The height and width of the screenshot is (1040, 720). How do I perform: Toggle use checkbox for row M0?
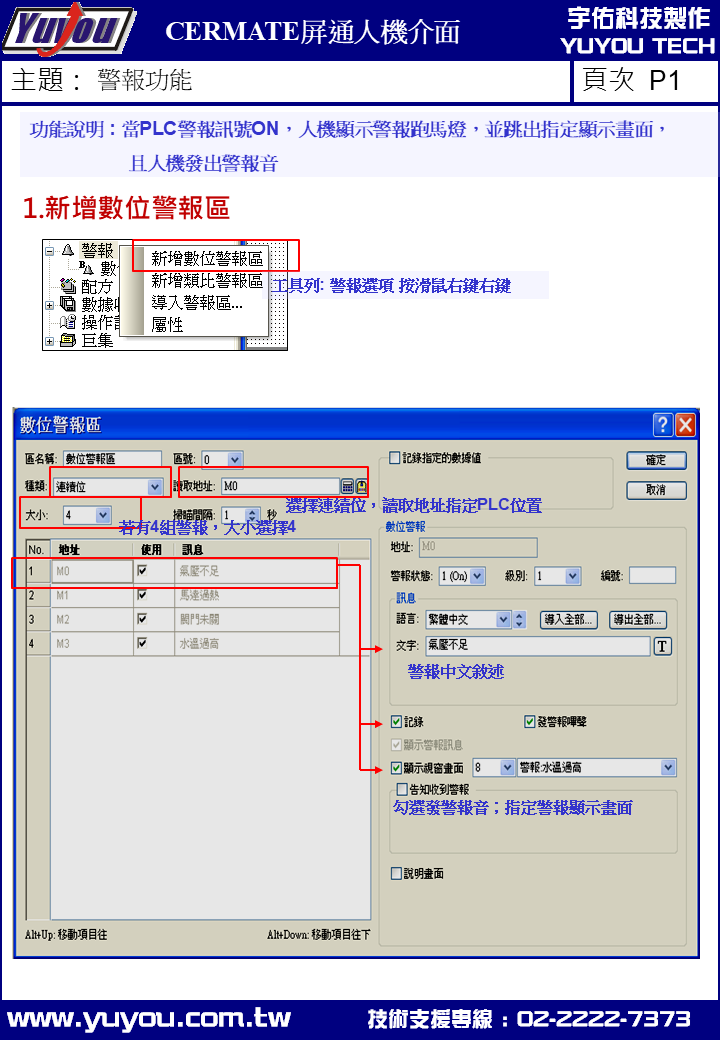[142, 570]
